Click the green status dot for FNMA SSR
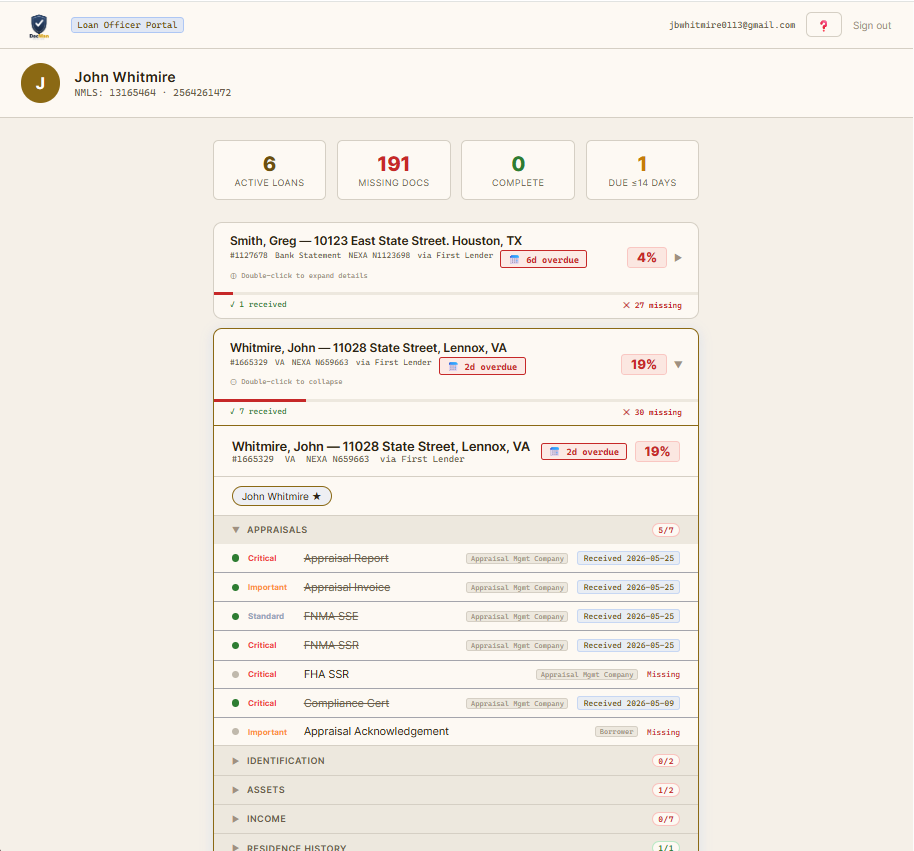The height and width of the screenshot is (851, 914). click(235, 645)
